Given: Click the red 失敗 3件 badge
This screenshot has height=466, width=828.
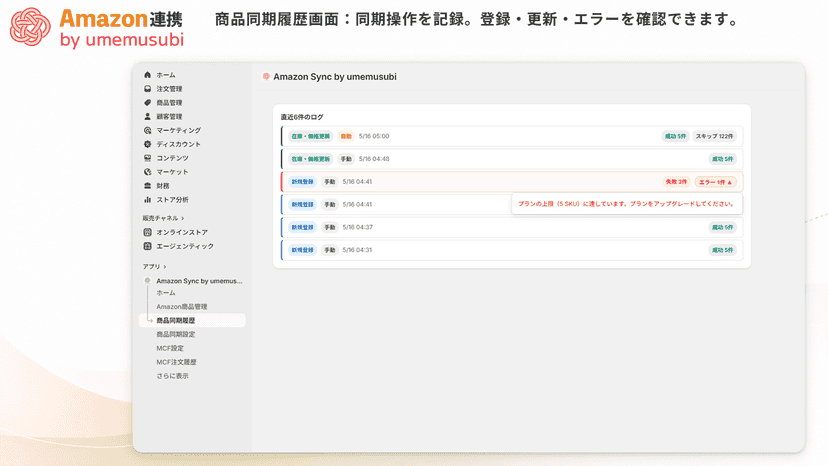Looking at the screenshot, I should (676, 182).
